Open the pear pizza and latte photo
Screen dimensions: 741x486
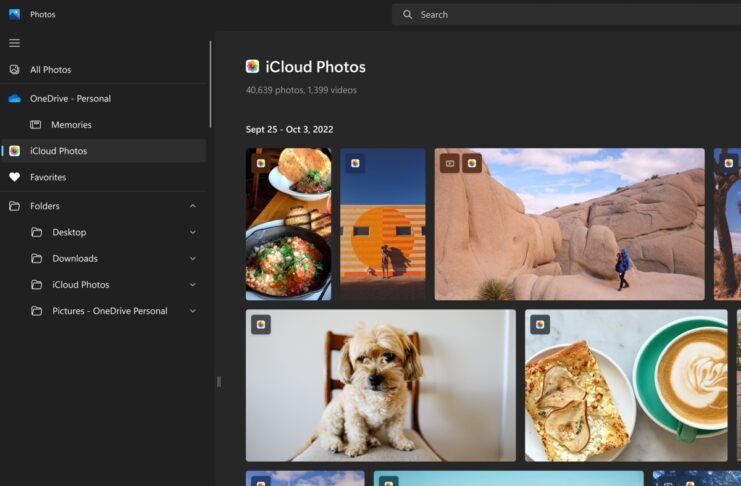pyautogui.click(x=626, y=385)
